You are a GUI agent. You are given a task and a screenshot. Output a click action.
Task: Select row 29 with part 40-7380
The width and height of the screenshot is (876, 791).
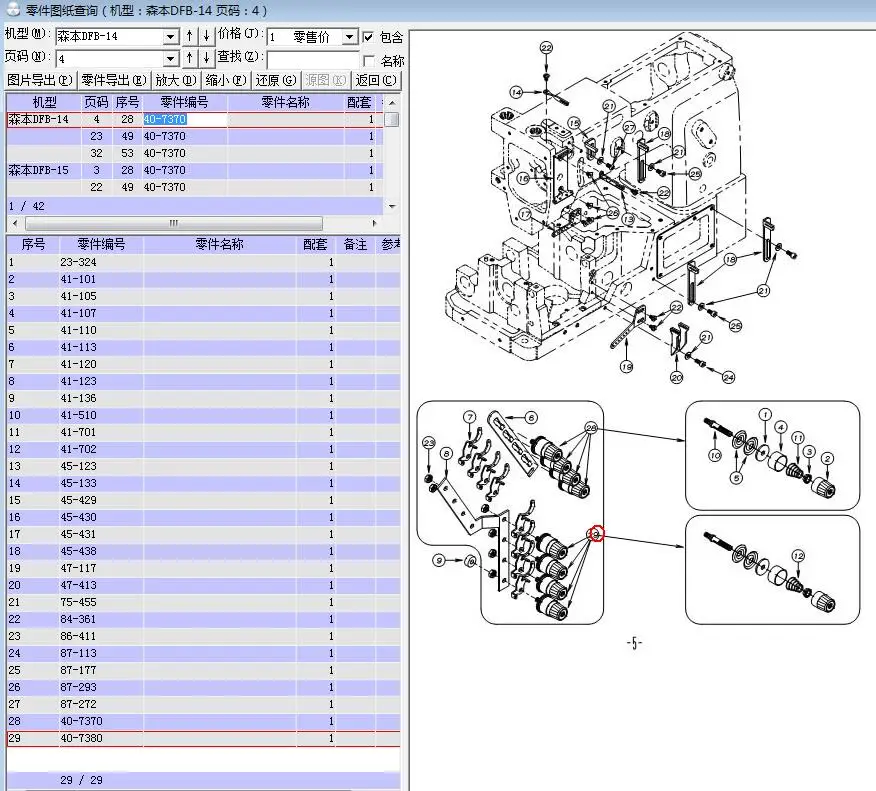(x=203, y=738)
